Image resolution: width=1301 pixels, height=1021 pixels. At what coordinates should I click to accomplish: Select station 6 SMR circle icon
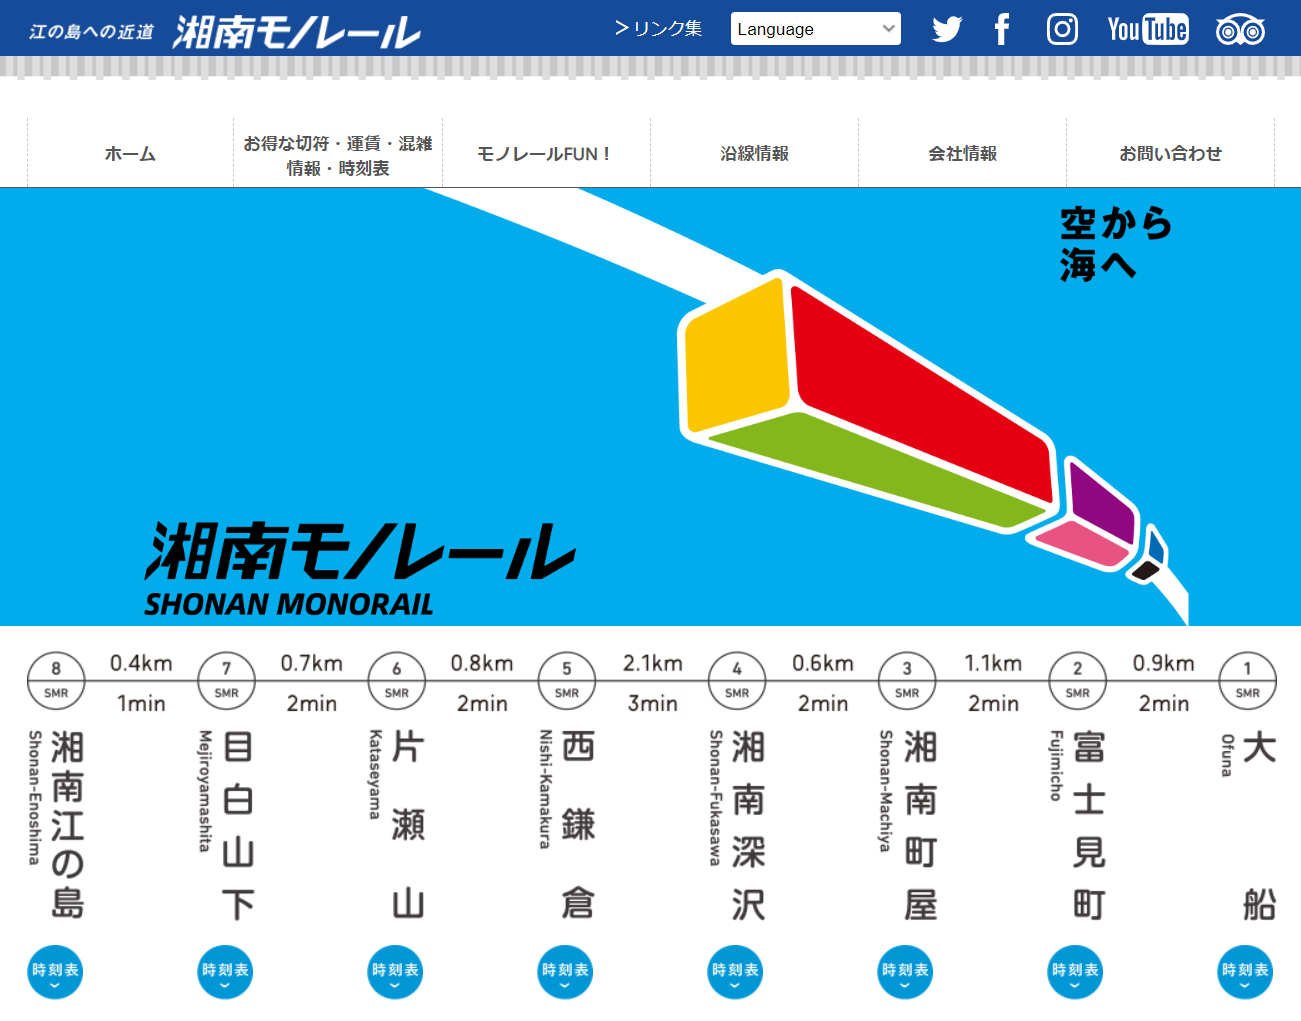coord(397,681)
